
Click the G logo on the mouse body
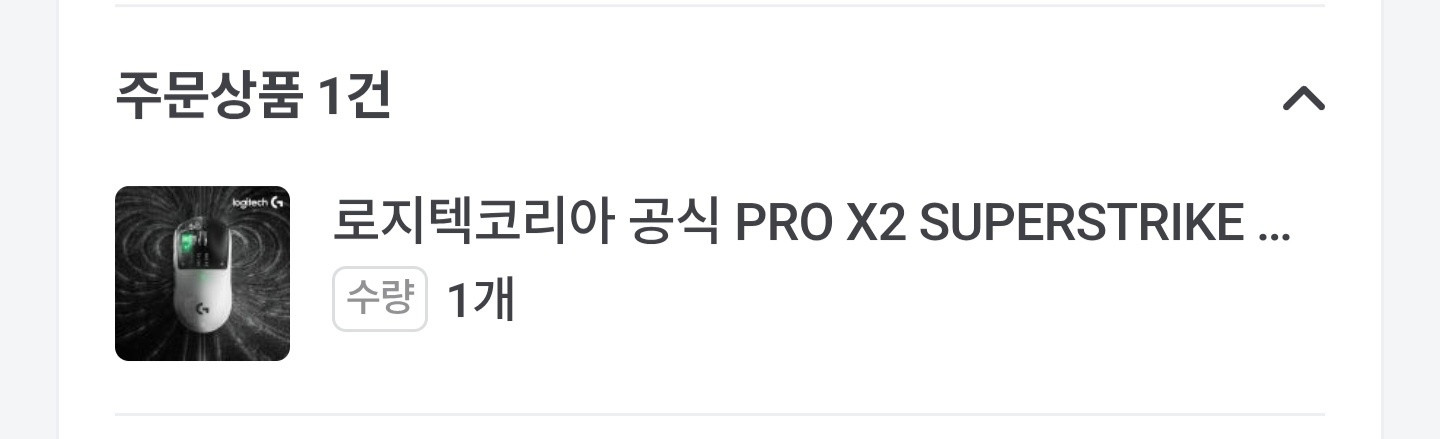point(202,309)
